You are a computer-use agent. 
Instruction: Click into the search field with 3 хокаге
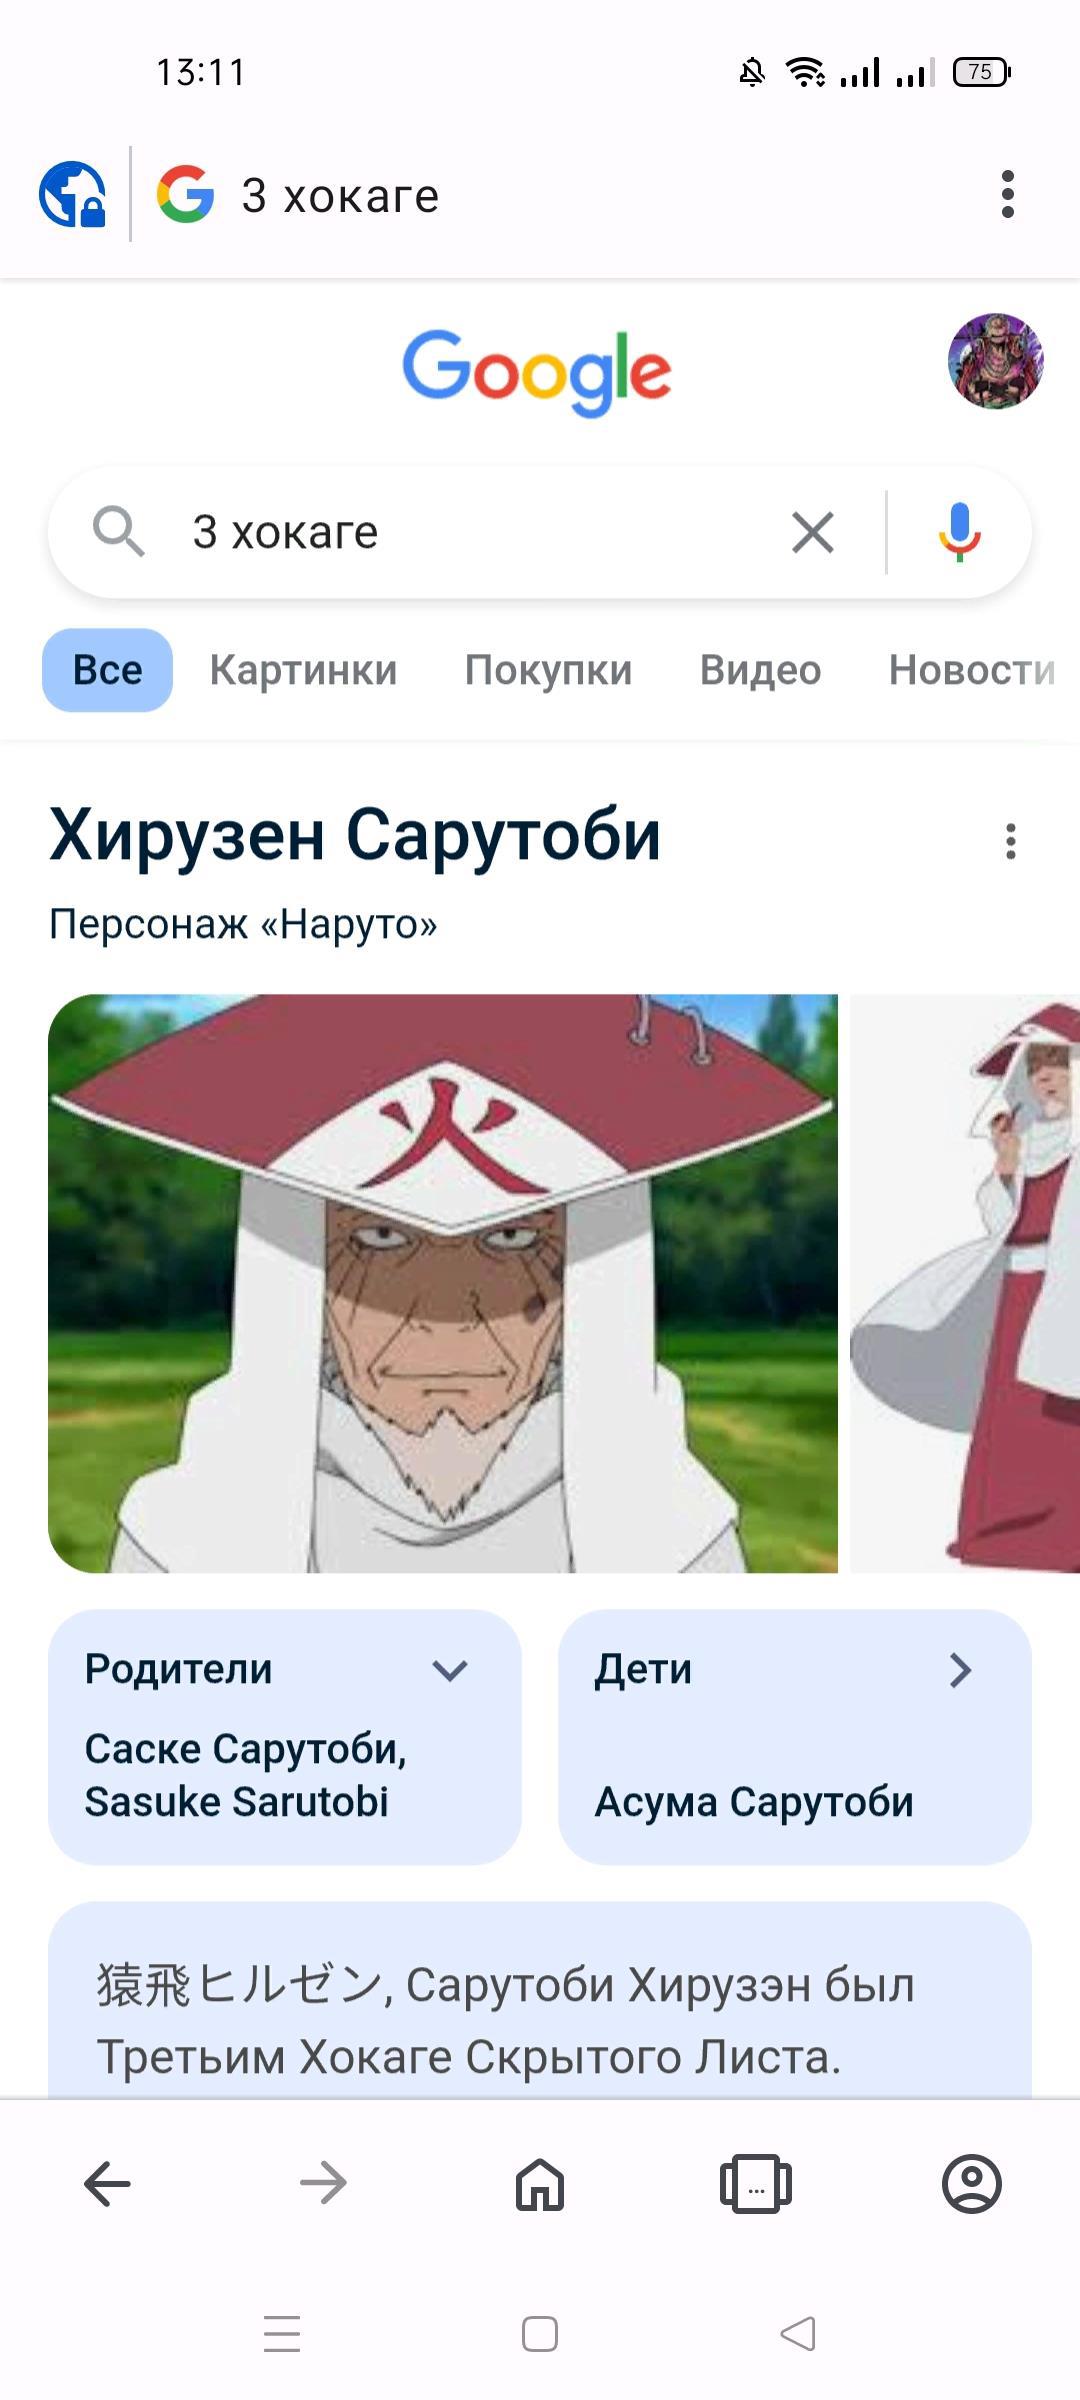[x=470, y=532]
